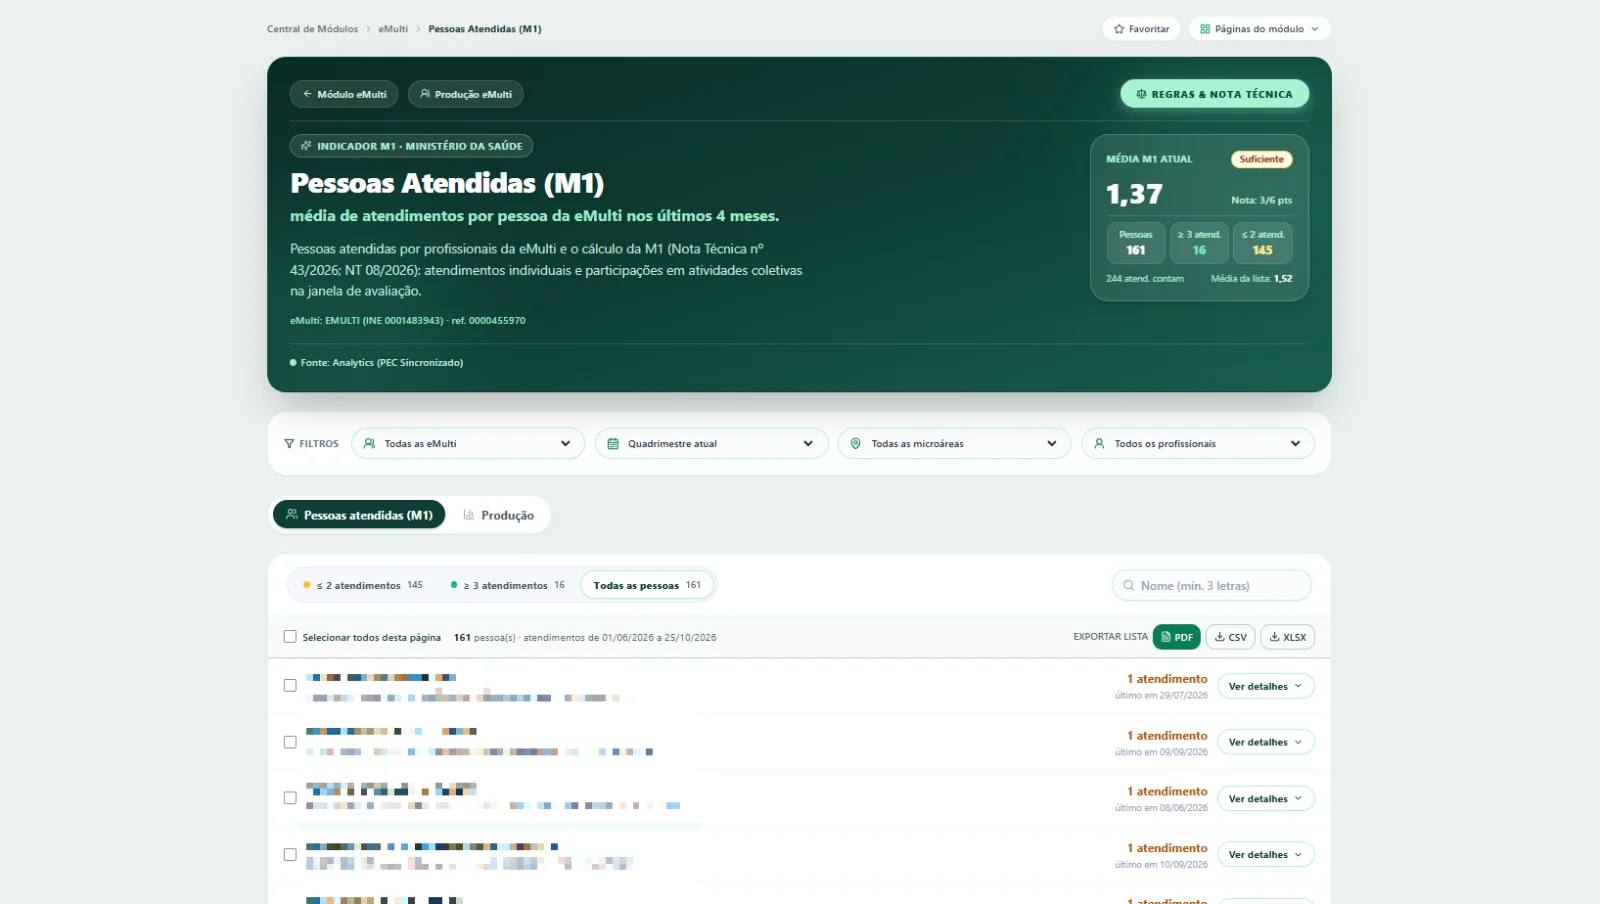The height and width of the screenshot is (904, 1600).
Task: Open the Todos os profissionais dropdown arrow
Action: pyautogui.click(x=1295, y=444)
